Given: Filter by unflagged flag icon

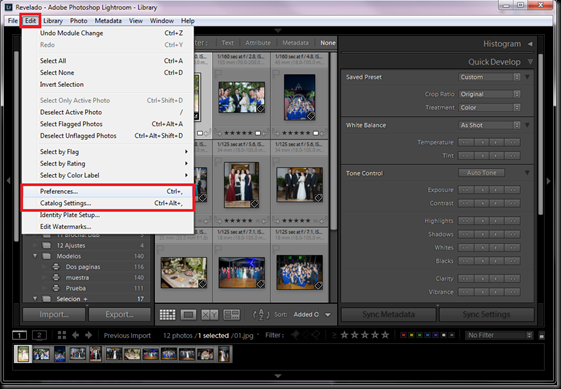Looking at the screenshot, I should [x=306, y=335].
